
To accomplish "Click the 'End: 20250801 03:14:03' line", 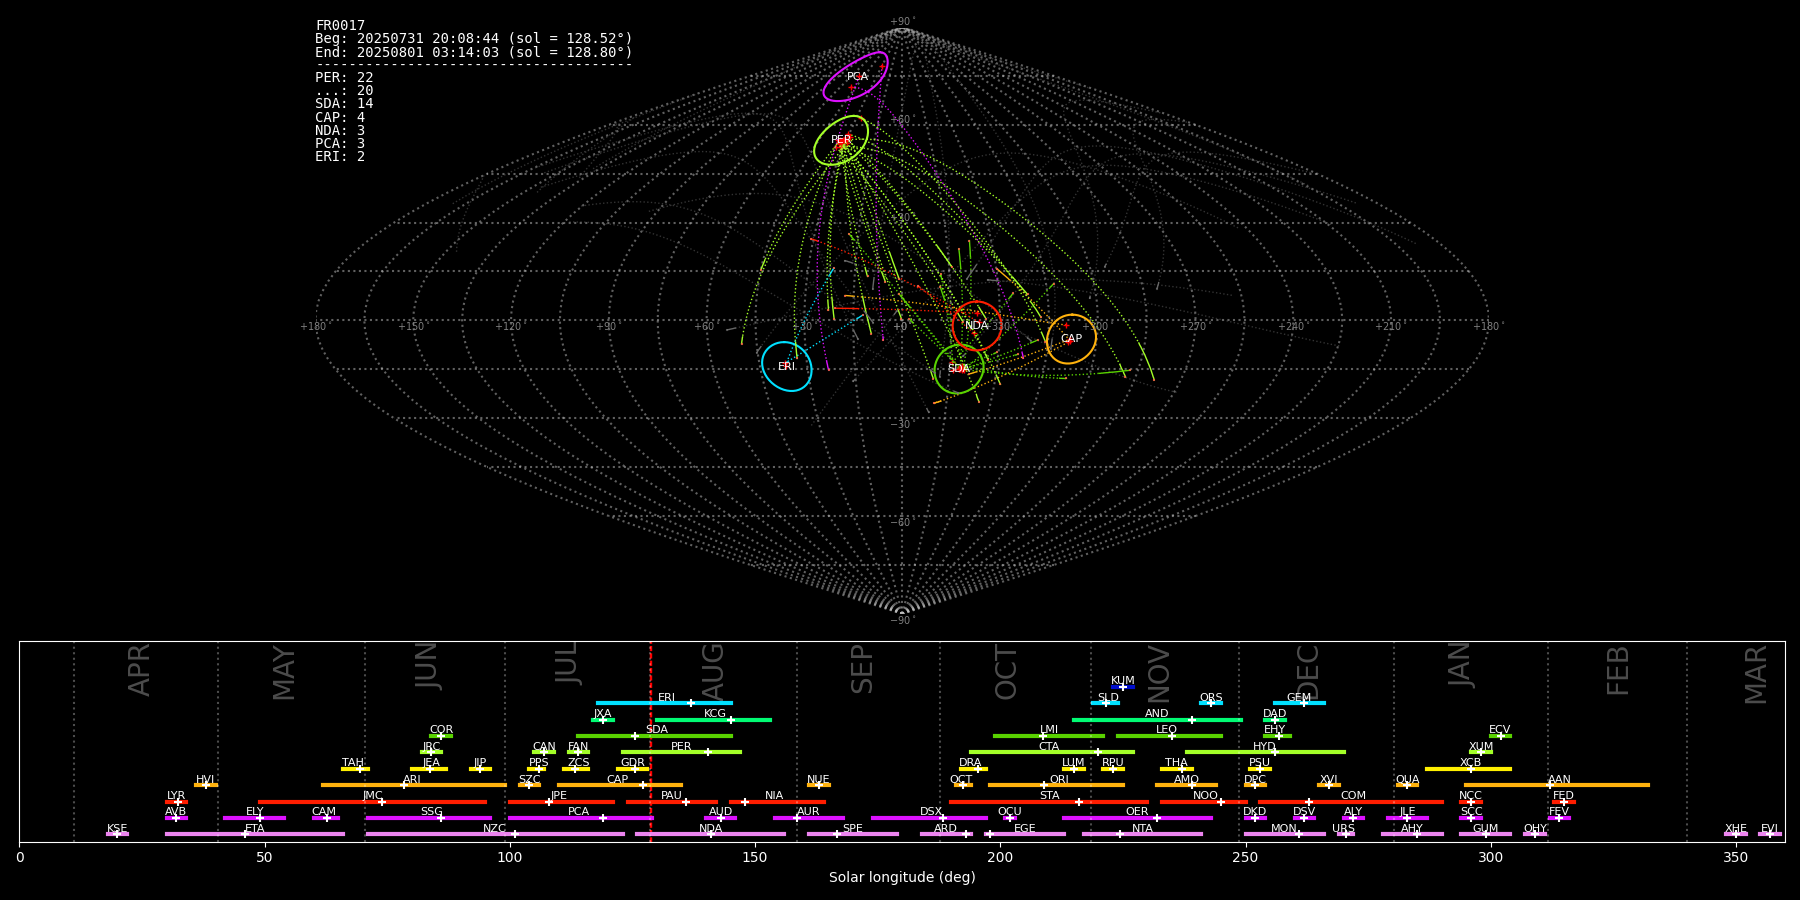I will [474, 52].
